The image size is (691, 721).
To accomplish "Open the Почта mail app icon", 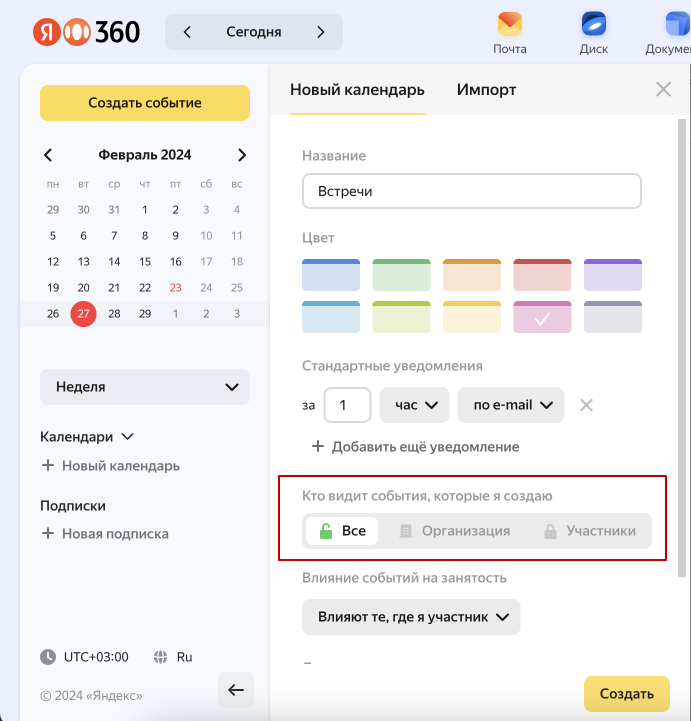I will [509, 25].
